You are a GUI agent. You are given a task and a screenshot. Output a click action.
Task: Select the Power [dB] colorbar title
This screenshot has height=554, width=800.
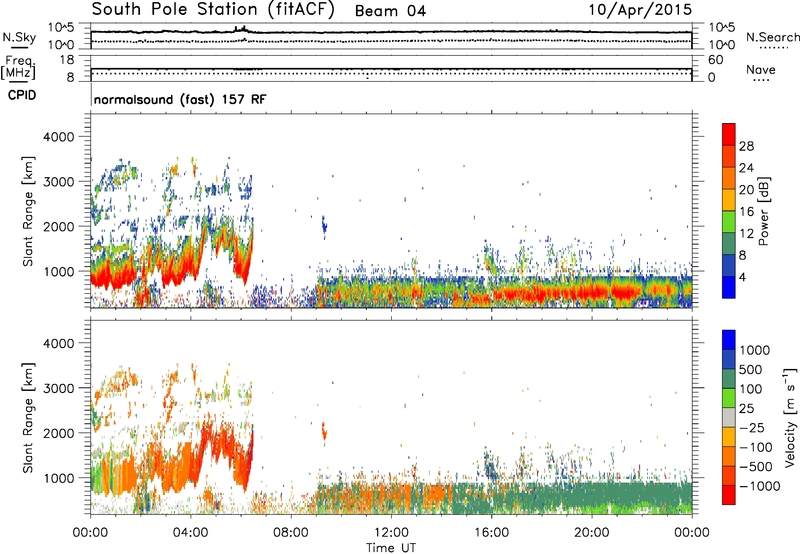(x=763, y=211)
